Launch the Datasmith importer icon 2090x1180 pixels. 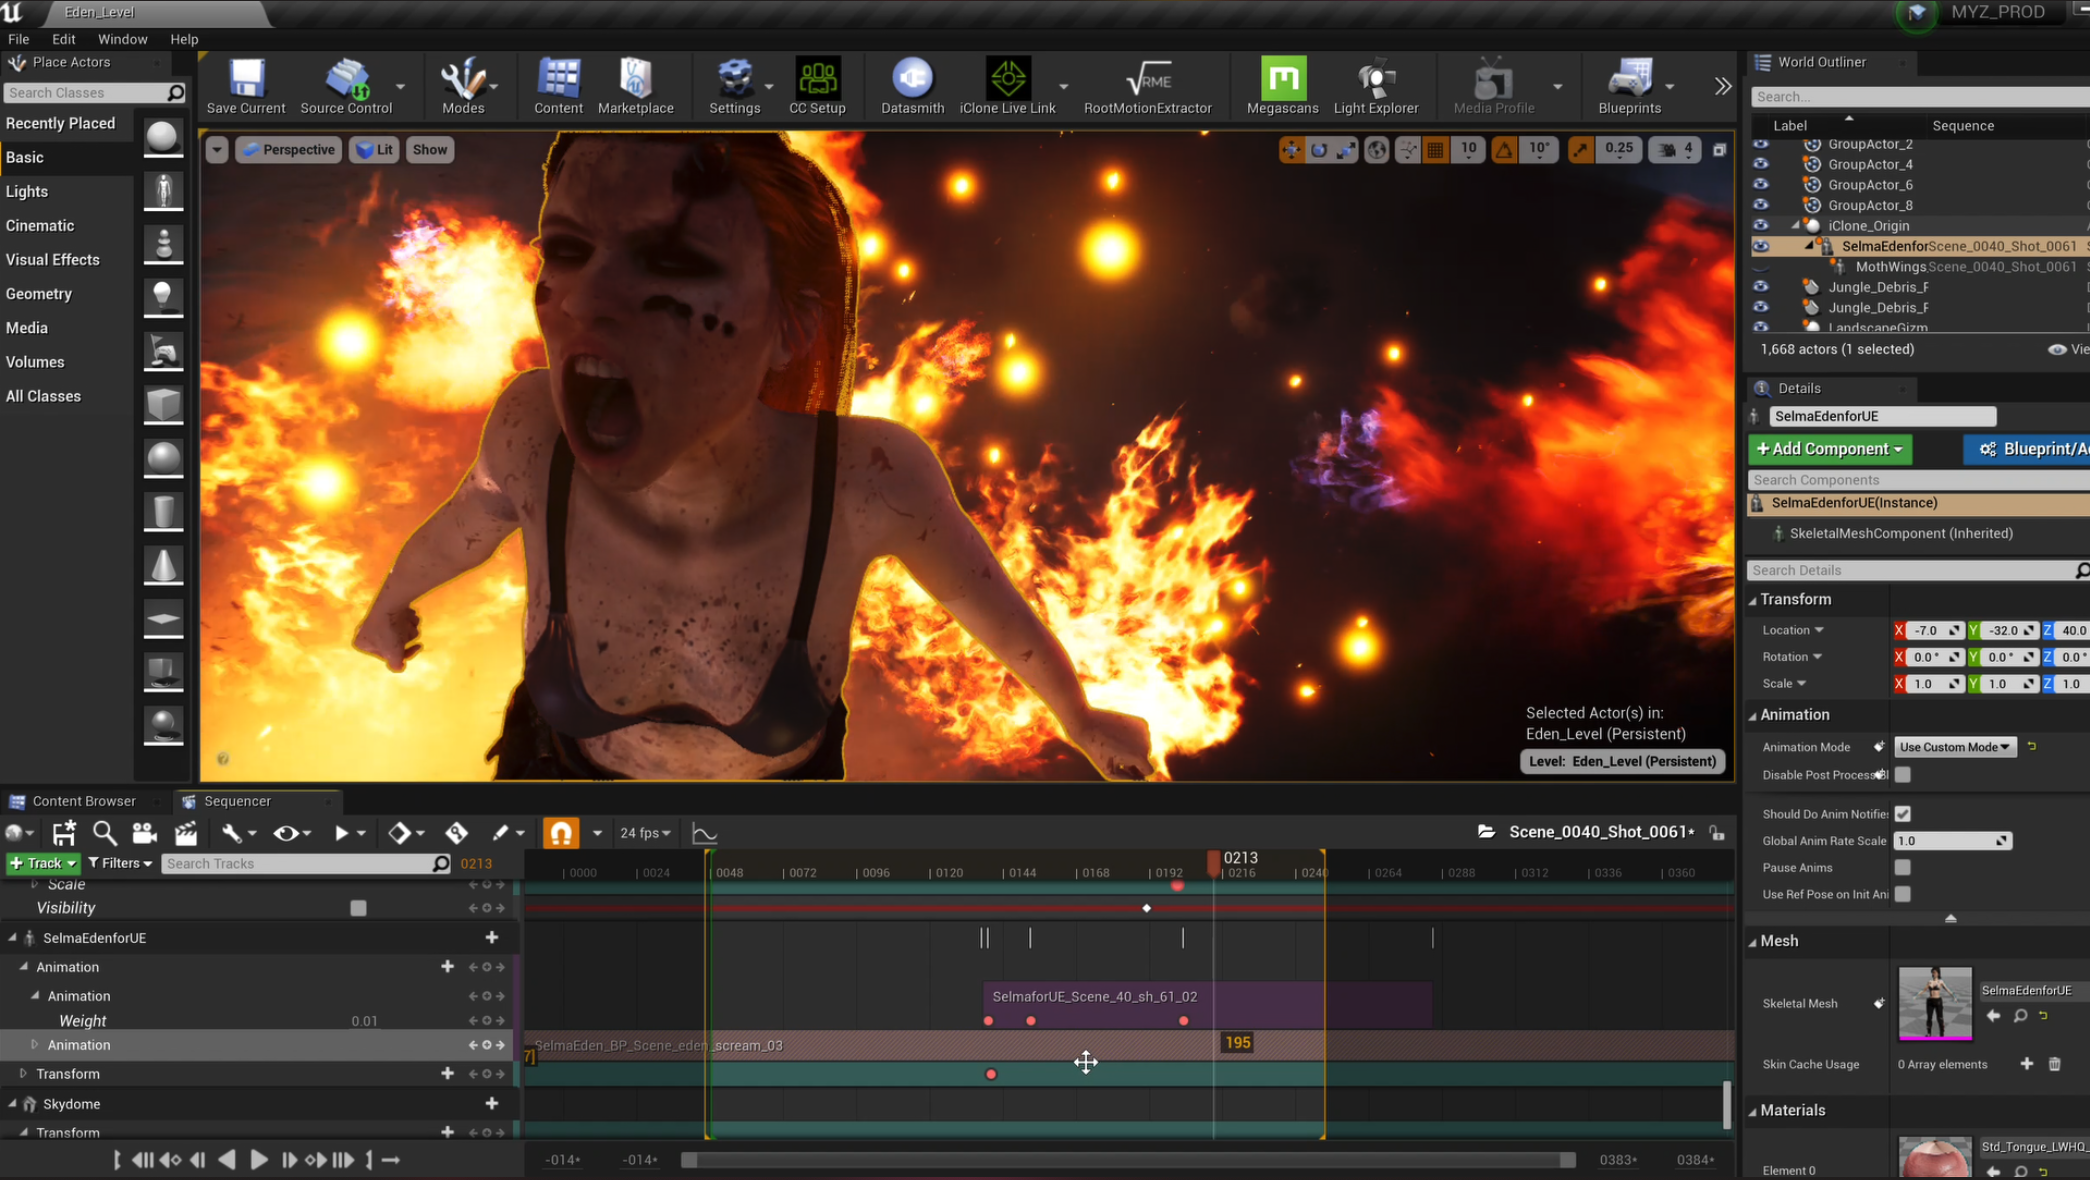pos(912,86)
